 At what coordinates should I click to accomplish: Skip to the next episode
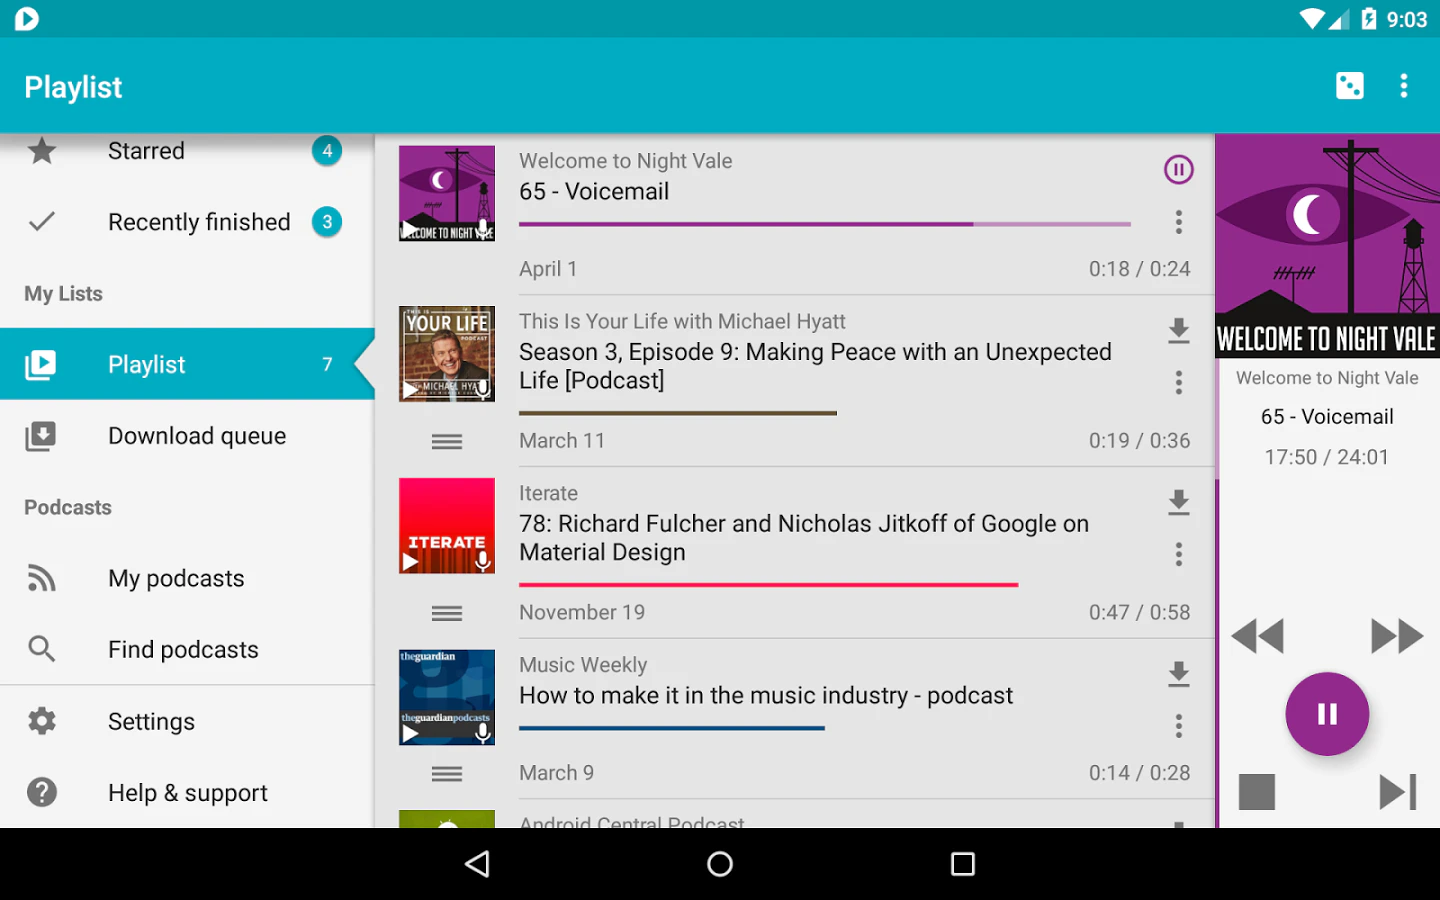[1398, 792]
